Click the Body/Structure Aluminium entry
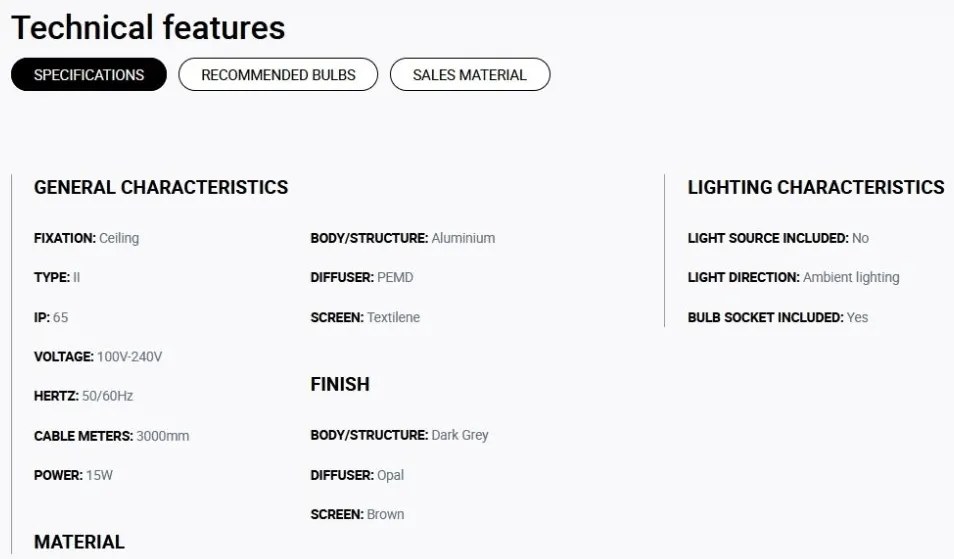 [403, 238]
